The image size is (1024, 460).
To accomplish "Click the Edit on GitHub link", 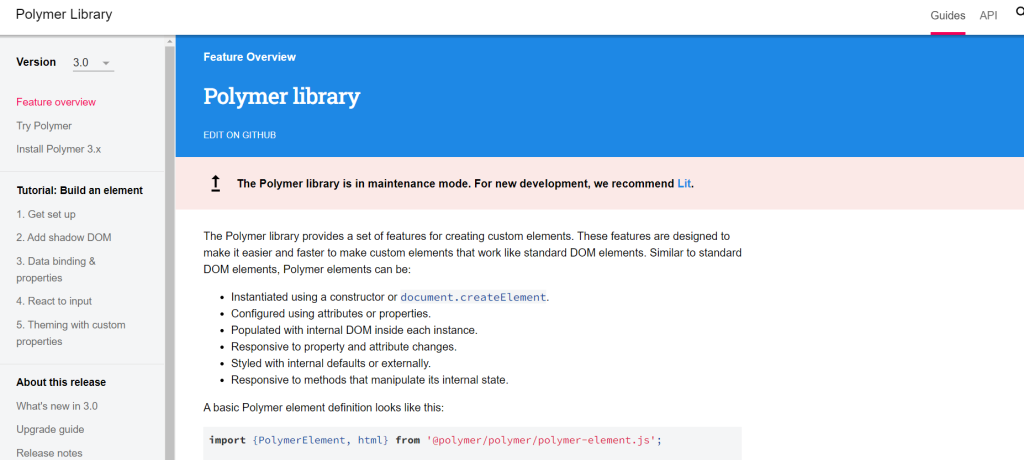I will click(x=239, y=135).
